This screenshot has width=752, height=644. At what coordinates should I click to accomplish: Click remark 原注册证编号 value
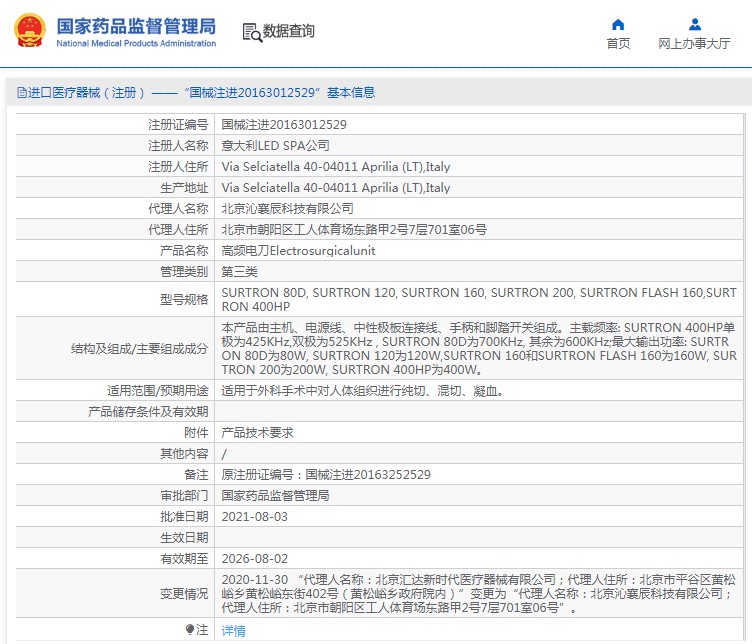pos(326,475)
